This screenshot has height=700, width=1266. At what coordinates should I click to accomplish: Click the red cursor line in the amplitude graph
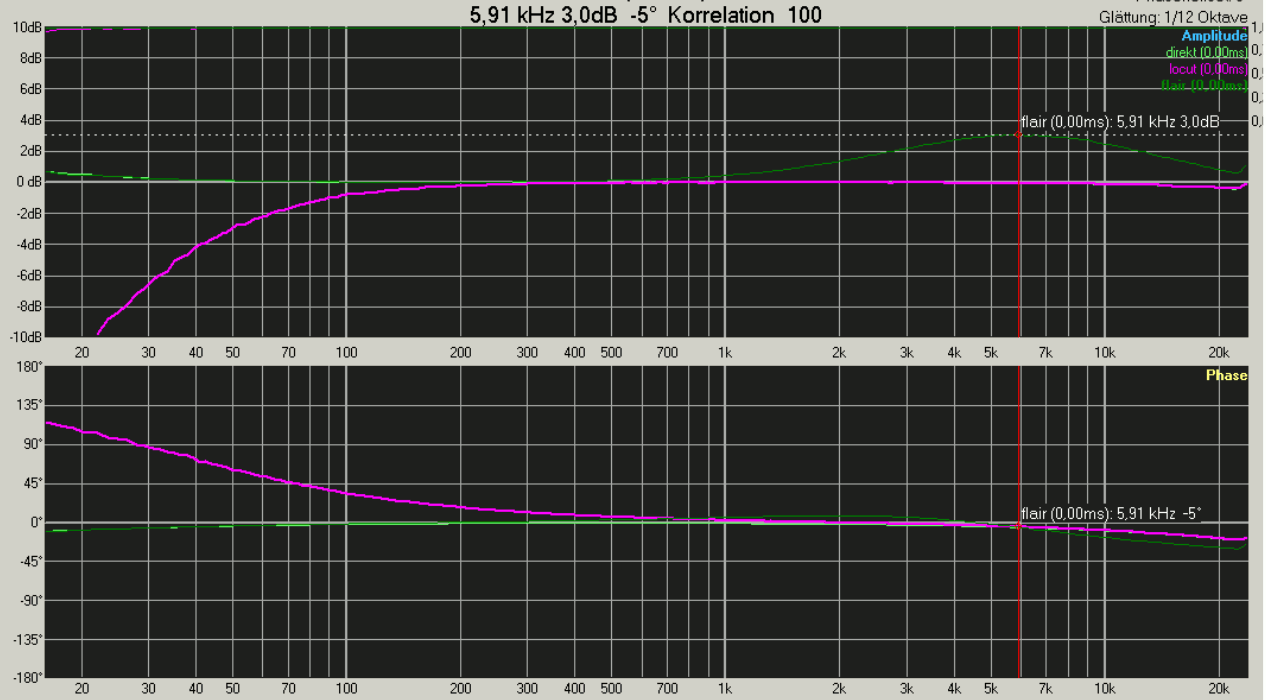coord(1019,182)
